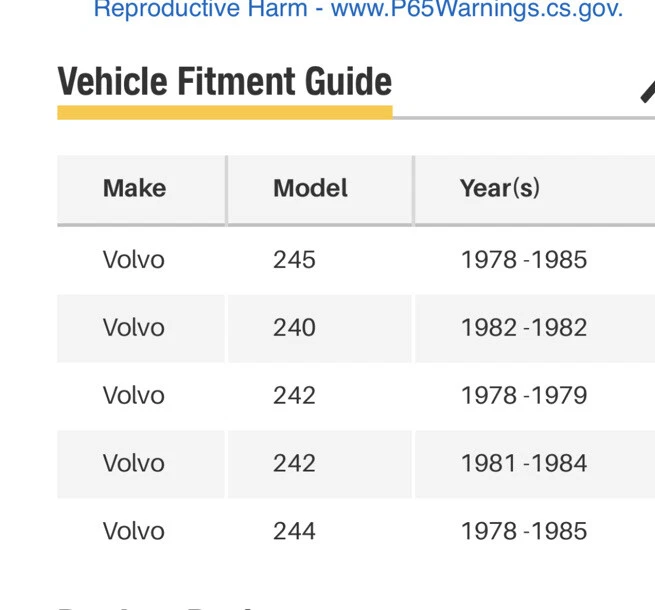This screenshot has height=610, width=655.
Task: Click the 245 model cell
Action: (294, 260)
